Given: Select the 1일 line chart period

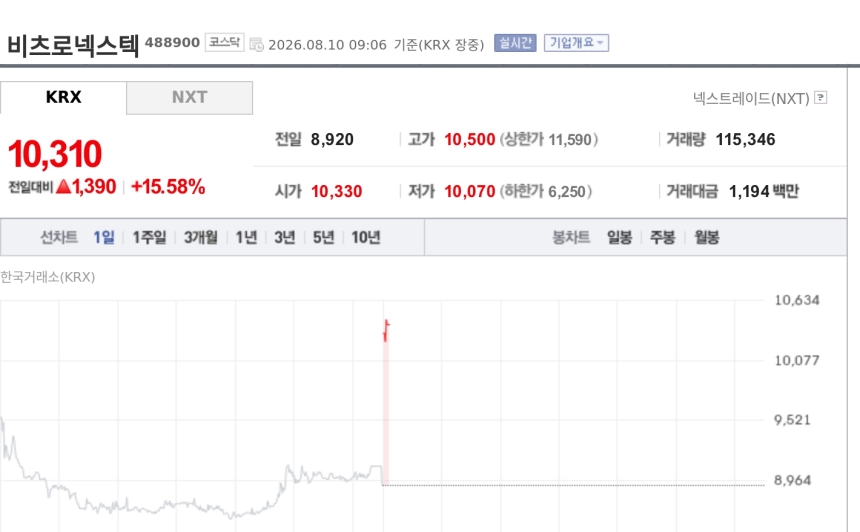Looking at the screenshot, I should tap(104, 237).
